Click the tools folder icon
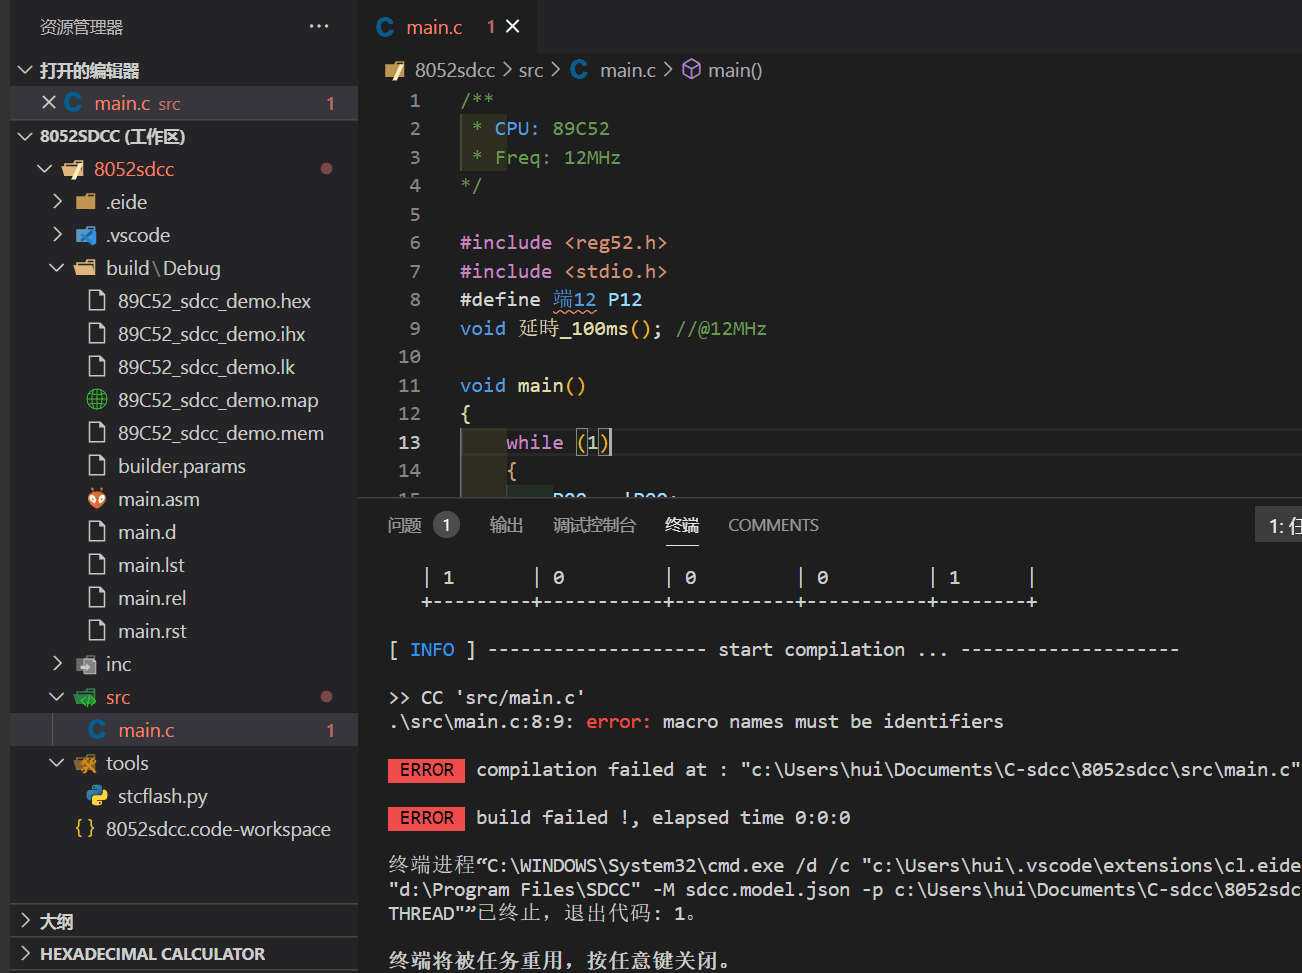Viewport: 1302px width, 973px height. (85, 763)
